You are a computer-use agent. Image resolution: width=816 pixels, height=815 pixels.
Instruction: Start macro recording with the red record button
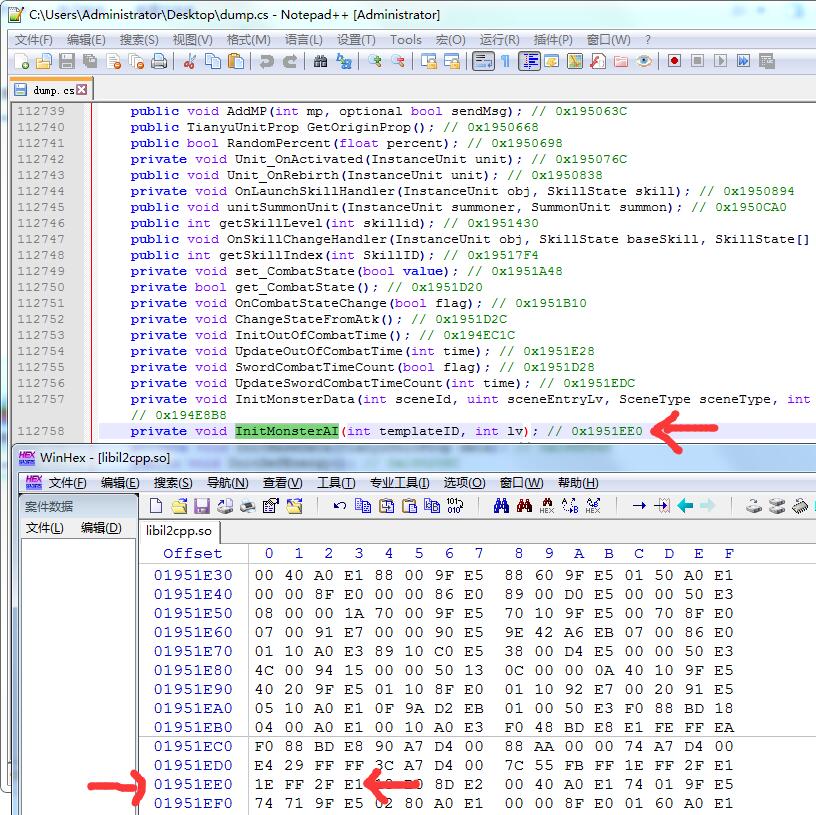674,61
